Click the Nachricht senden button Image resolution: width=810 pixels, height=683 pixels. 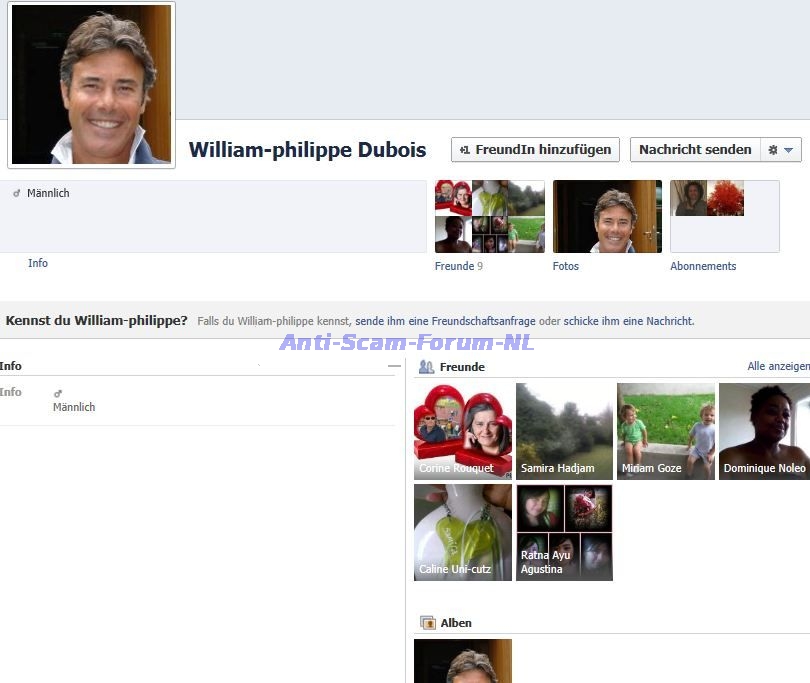695,150
